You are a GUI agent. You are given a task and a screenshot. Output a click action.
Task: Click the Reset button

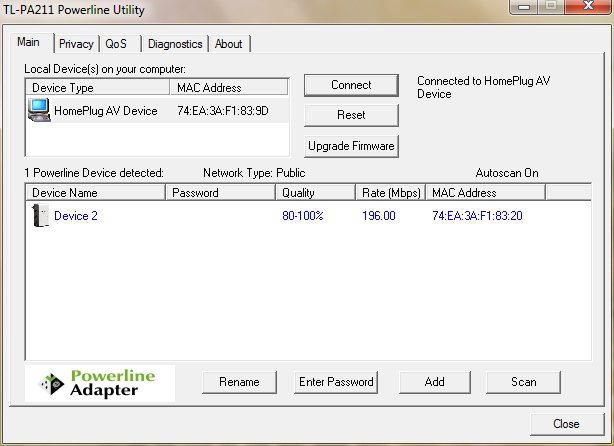(351, 115)
